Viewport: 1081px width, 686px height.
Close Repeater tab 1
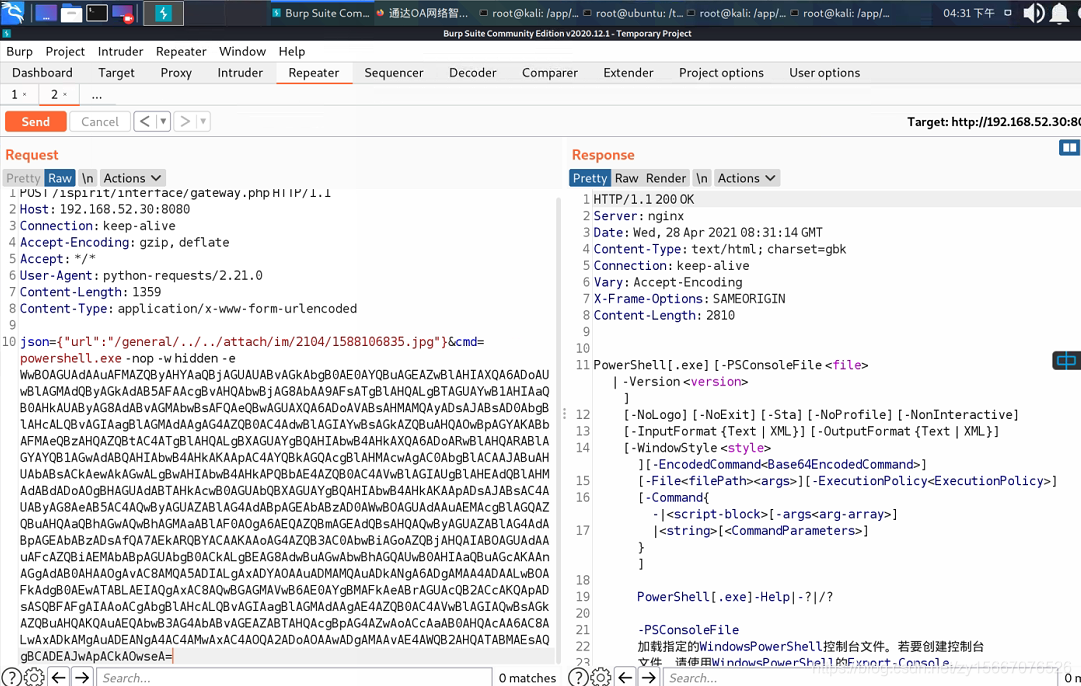pos(25,94)
